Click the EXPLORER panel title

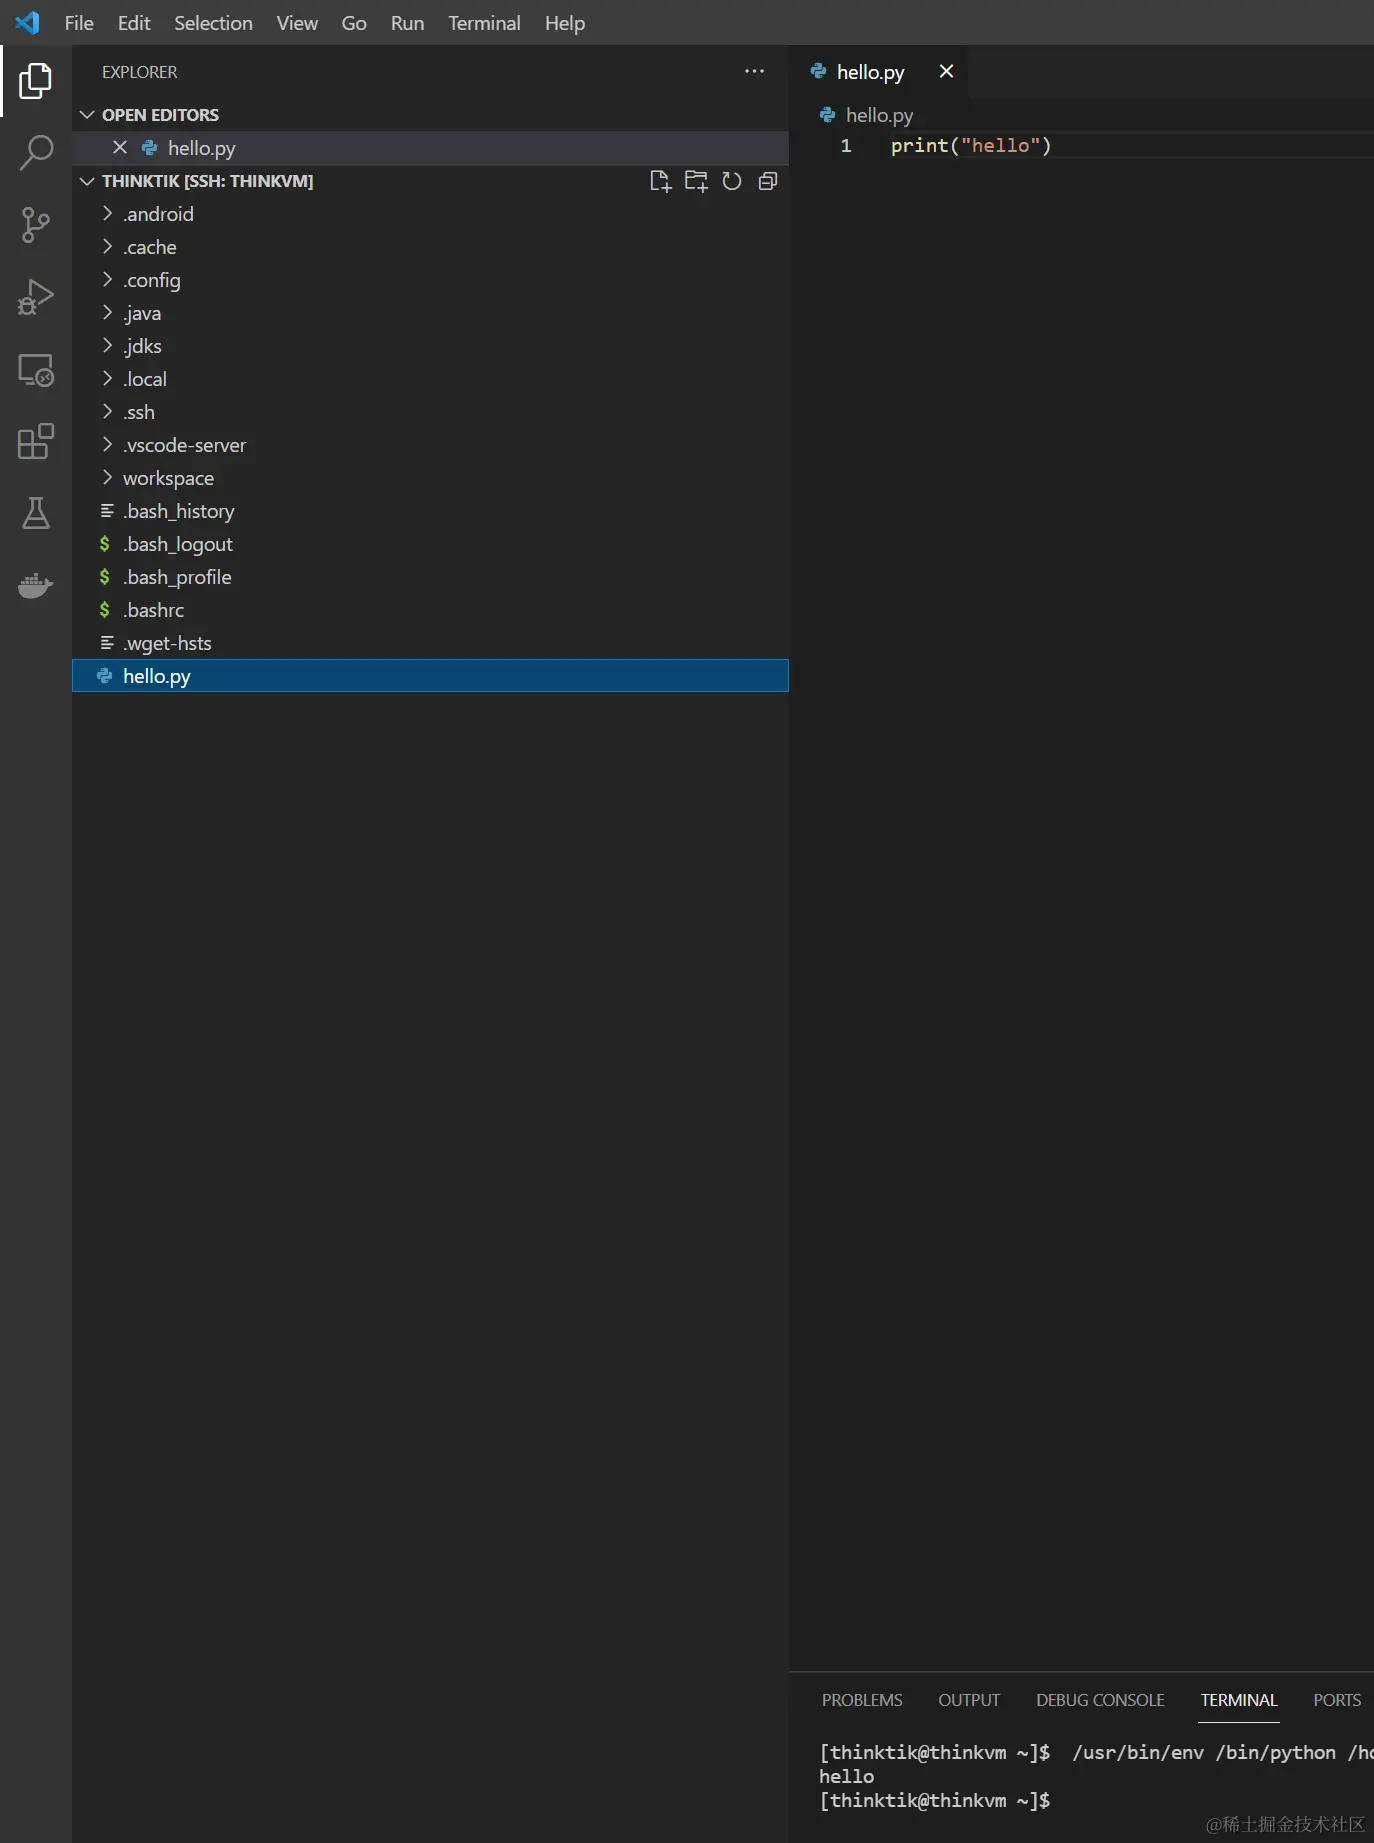[x=139, y=72]
